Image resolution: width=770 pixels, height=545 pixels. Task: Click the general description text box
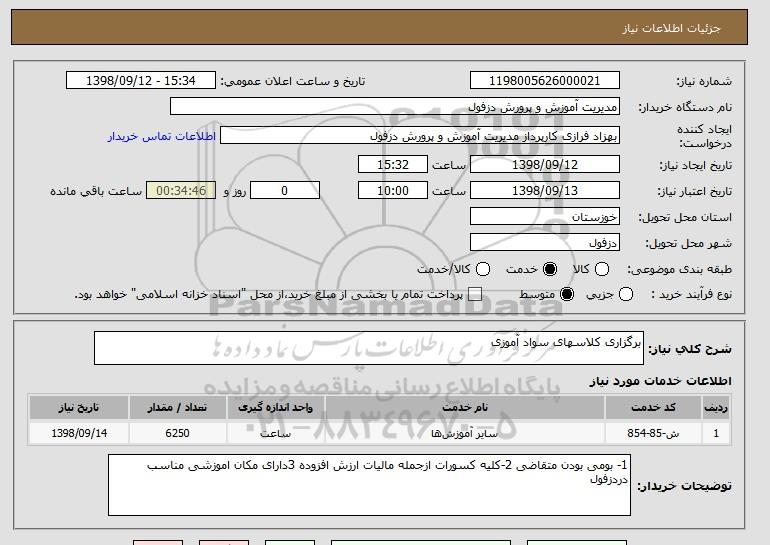coord(369,348)
